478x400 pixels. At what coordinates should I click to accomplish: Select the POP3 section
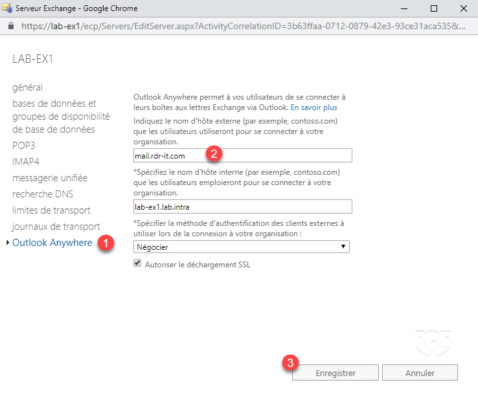(x=23, y=145)
